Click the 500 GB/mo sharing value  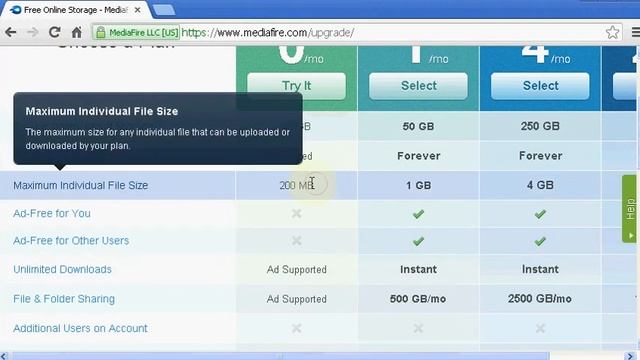point(418,299)
